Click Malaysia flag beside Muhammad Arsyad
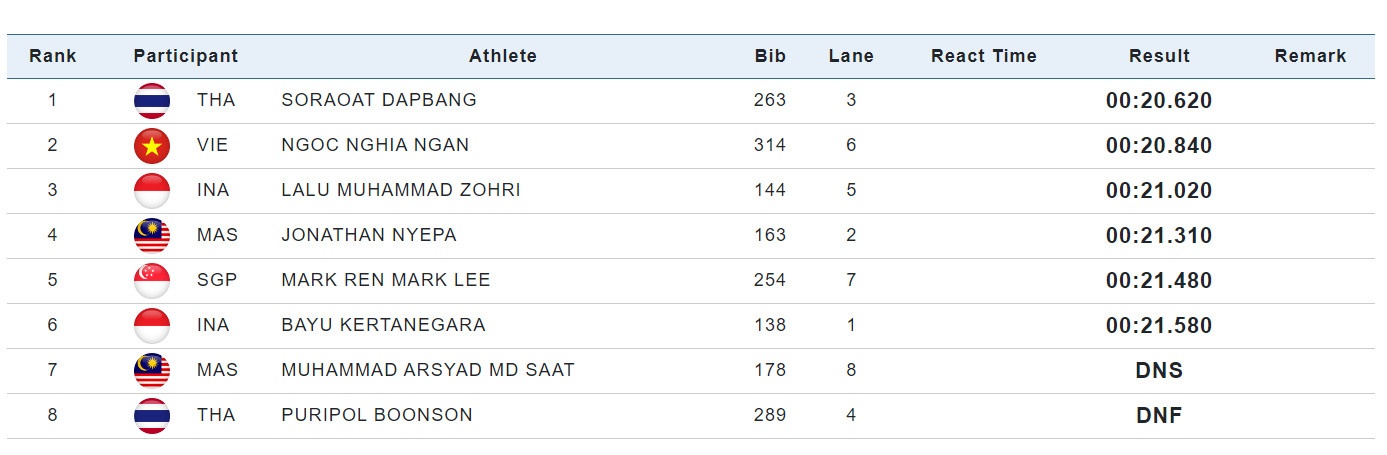This screenshot has width=1387, height=455. (152, 371)
